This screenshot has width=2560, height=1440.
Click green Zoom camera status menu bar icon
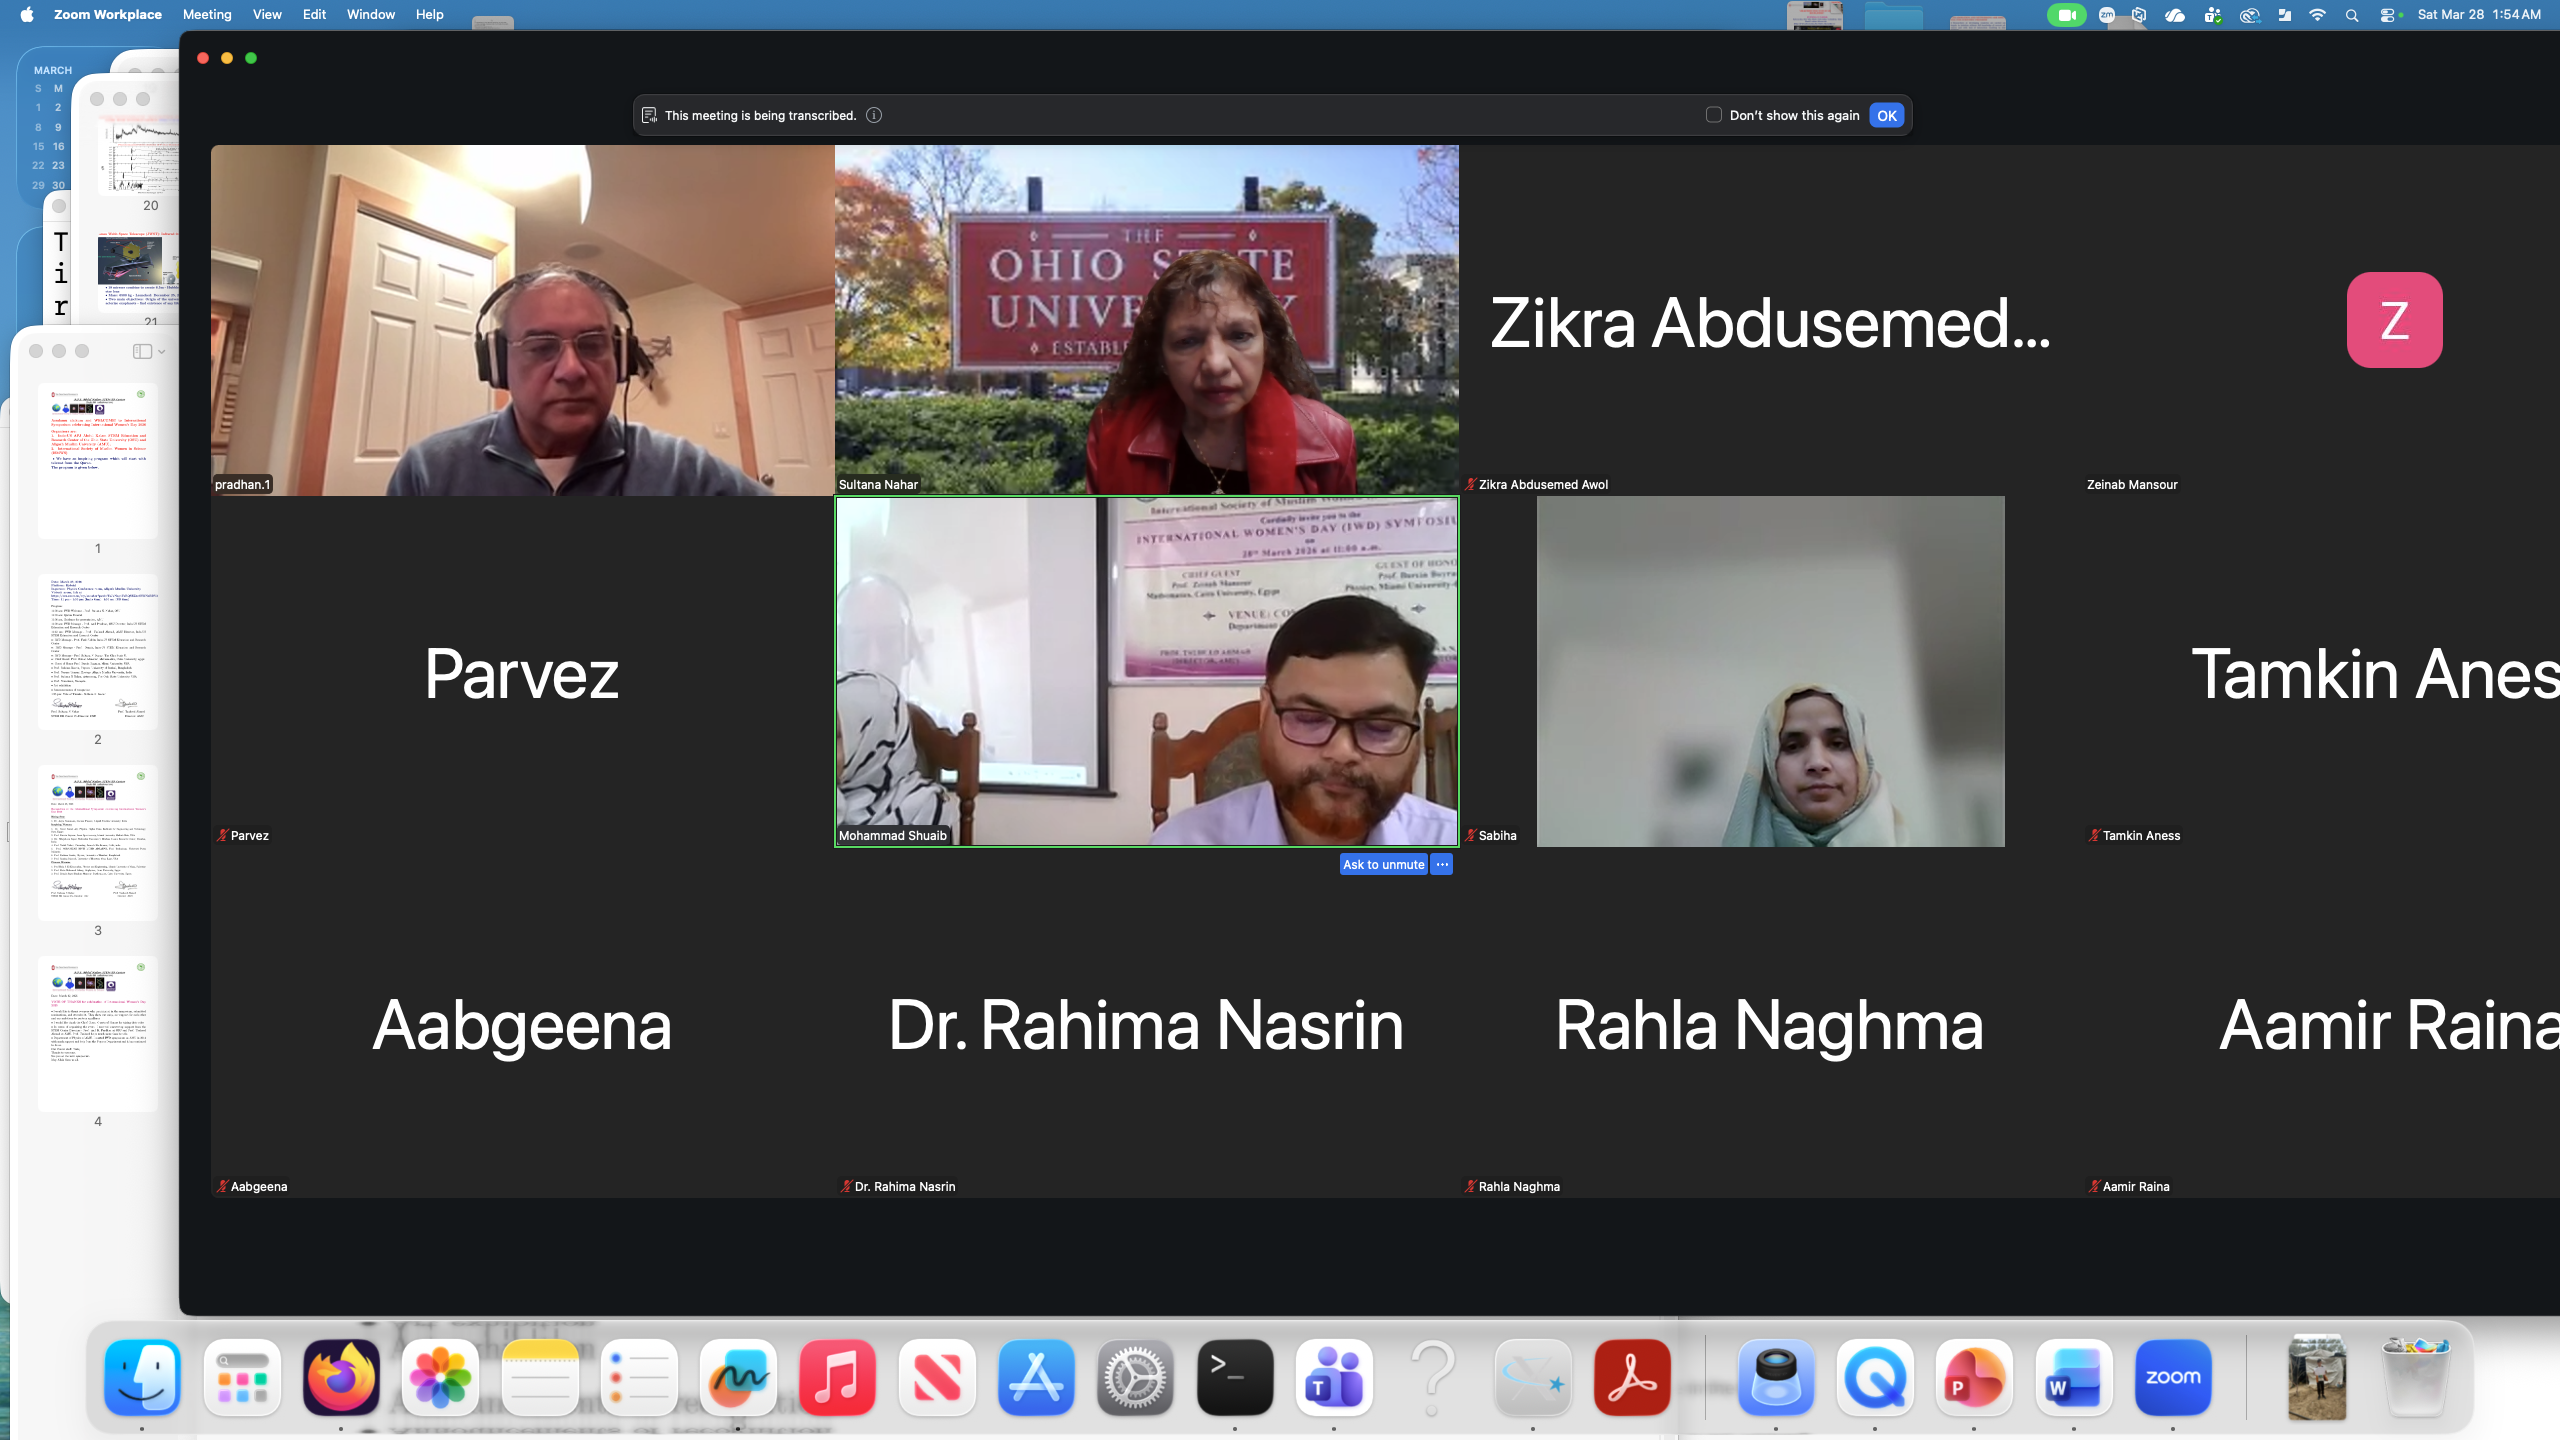coord(2066,15)
